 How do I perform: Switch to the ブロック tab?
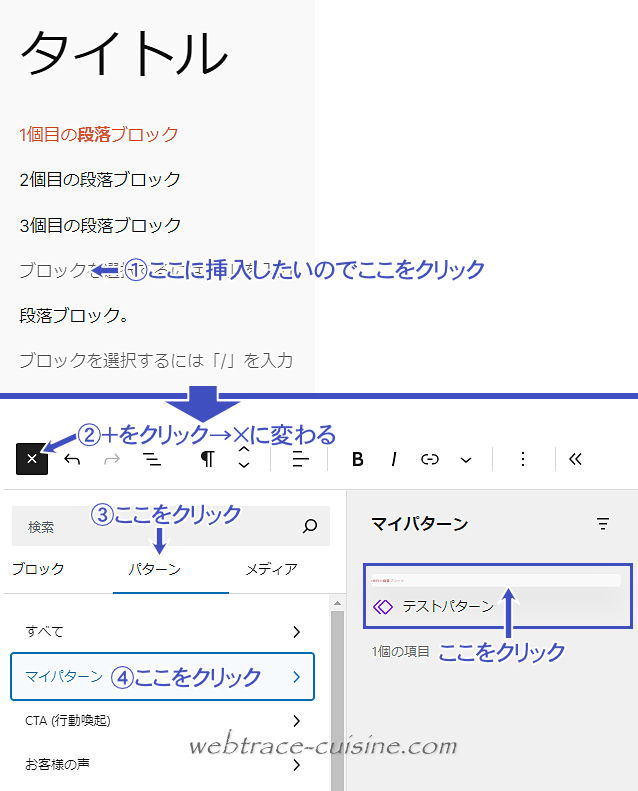(x=38, y=569)
